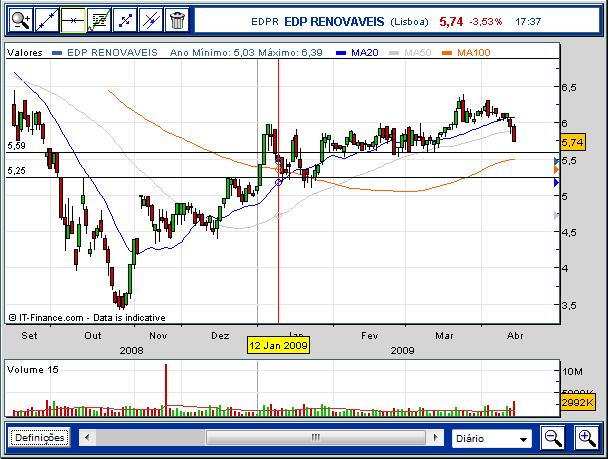Viewport: 608px width, 459px height.
Task: Click the scrollbar left arrow
Action: point(87,438)
